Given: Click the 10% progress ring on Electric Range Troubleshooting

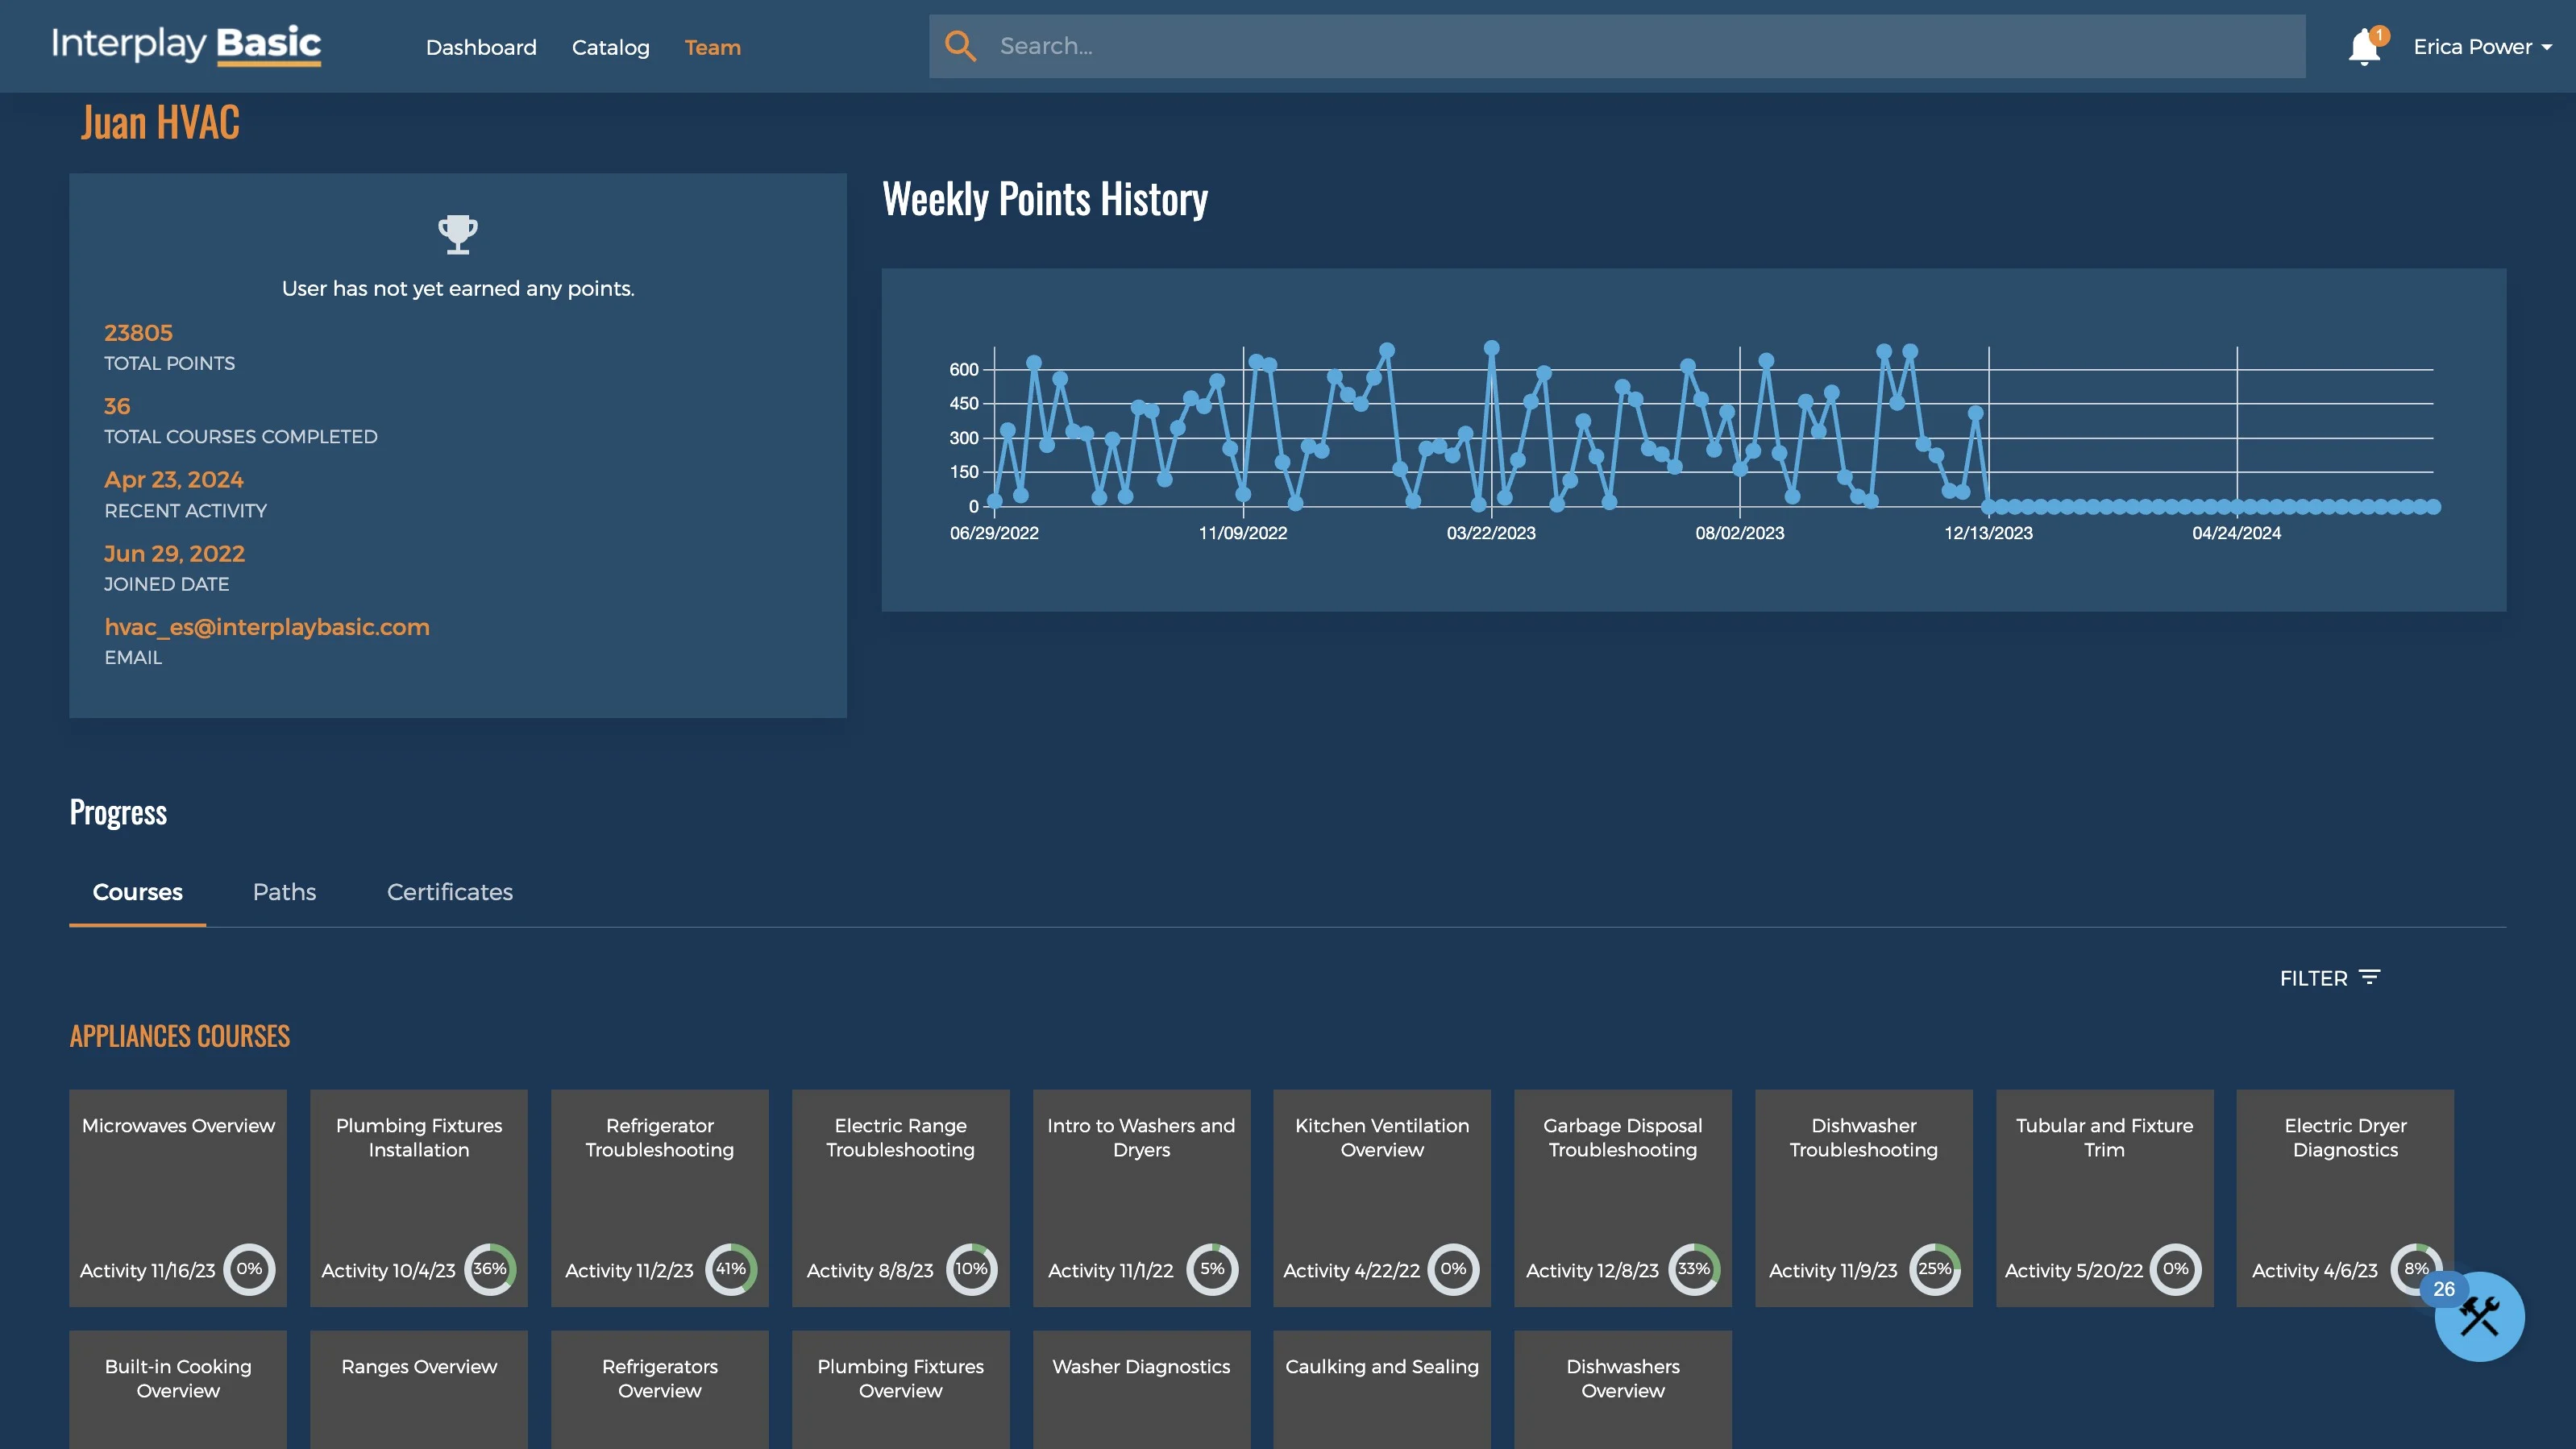Looking at the screenshot, I should (x=971, y=1269).
